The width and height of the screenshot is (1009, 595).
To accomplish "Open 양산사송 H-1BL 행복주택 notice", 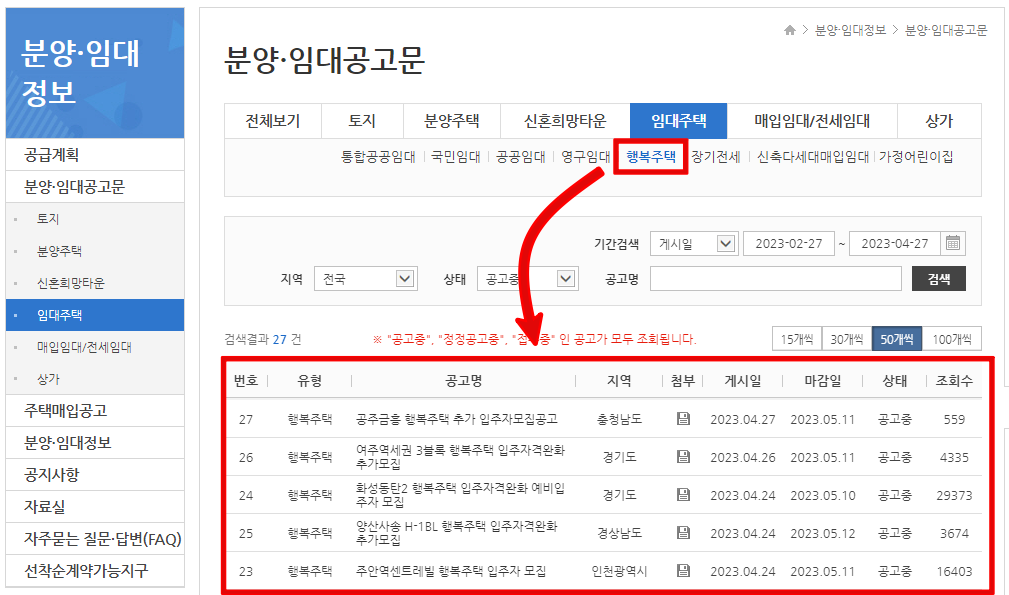I will pyautogui.click(x=457, y=533).
